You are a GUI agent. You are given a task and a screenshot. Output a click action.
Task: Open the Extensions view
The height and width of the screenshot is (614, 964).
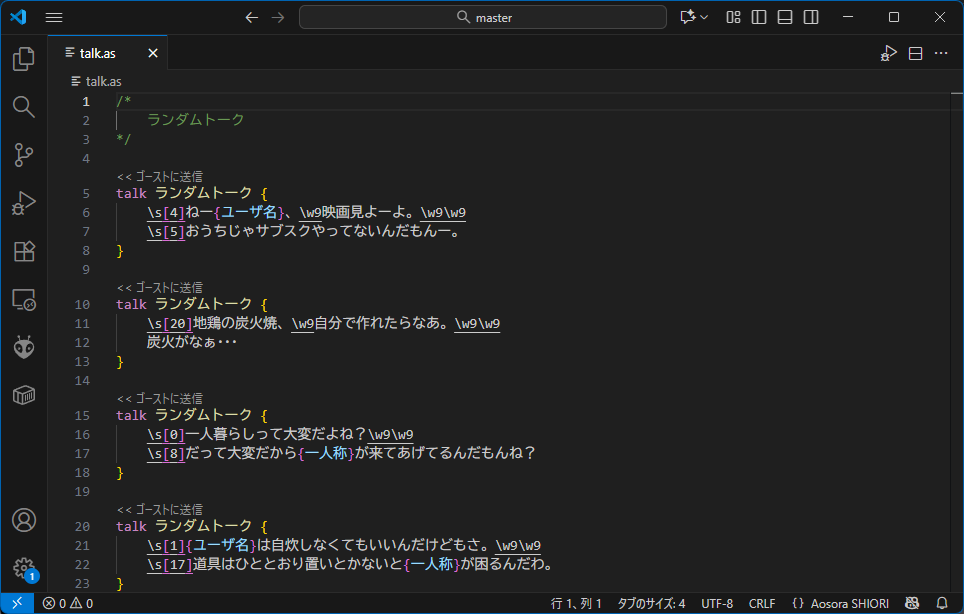[x=24, y=251]
